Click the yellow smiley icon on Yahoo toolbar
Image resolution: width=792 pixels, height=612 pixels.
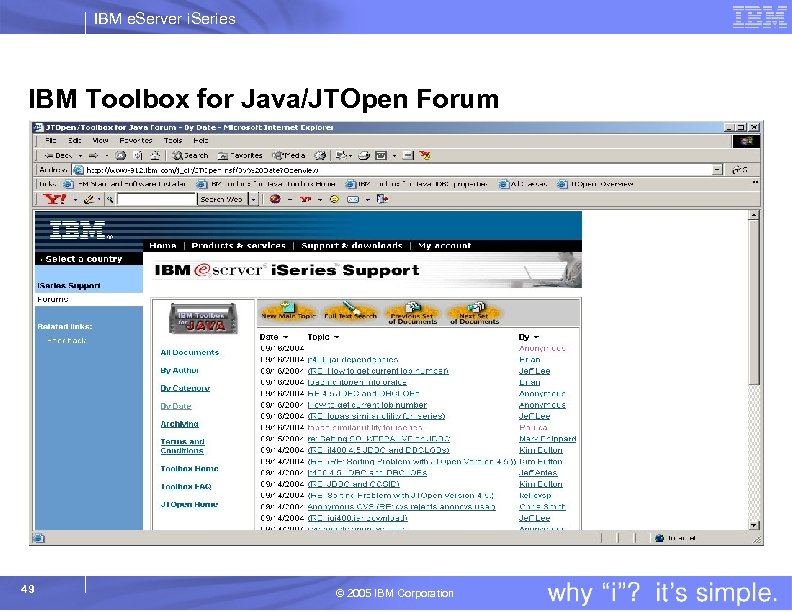pyautogui.click(x=334, y=199)
